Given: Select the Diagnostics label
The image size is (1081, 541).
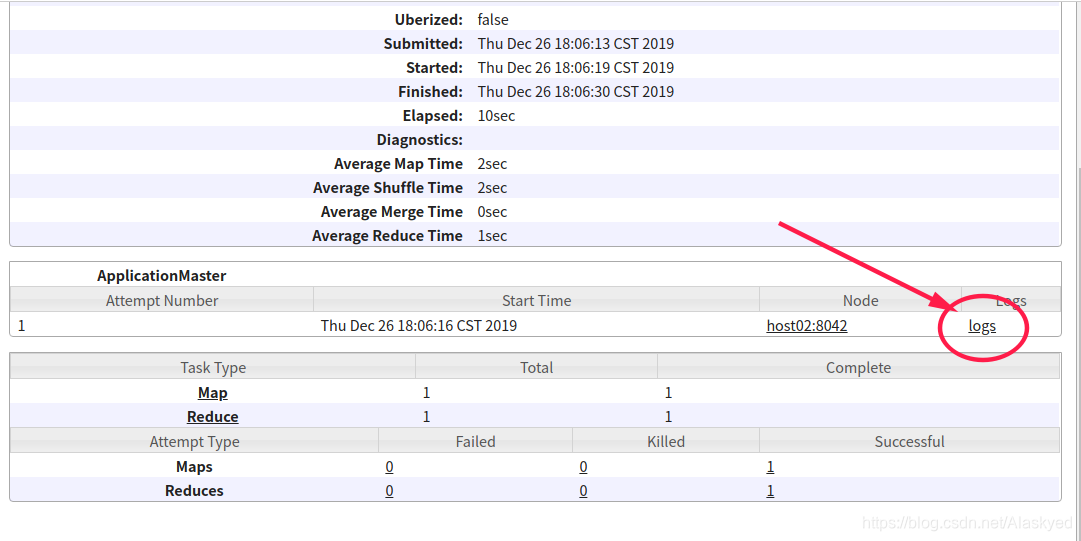Looking at the screenshot, I should (x=420, y=141).
